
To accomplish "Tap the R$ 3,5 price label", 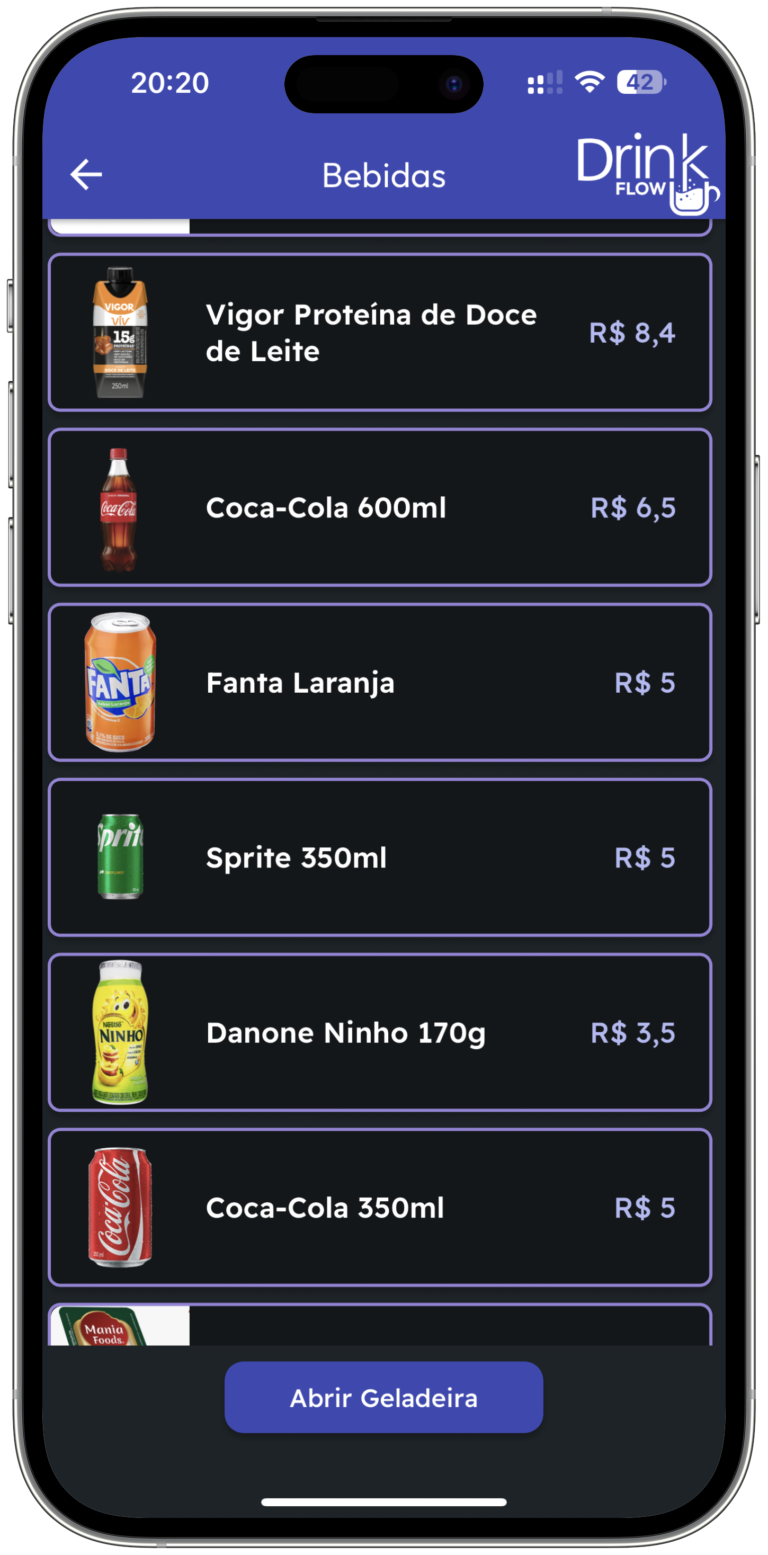I will pos(633,1033).
